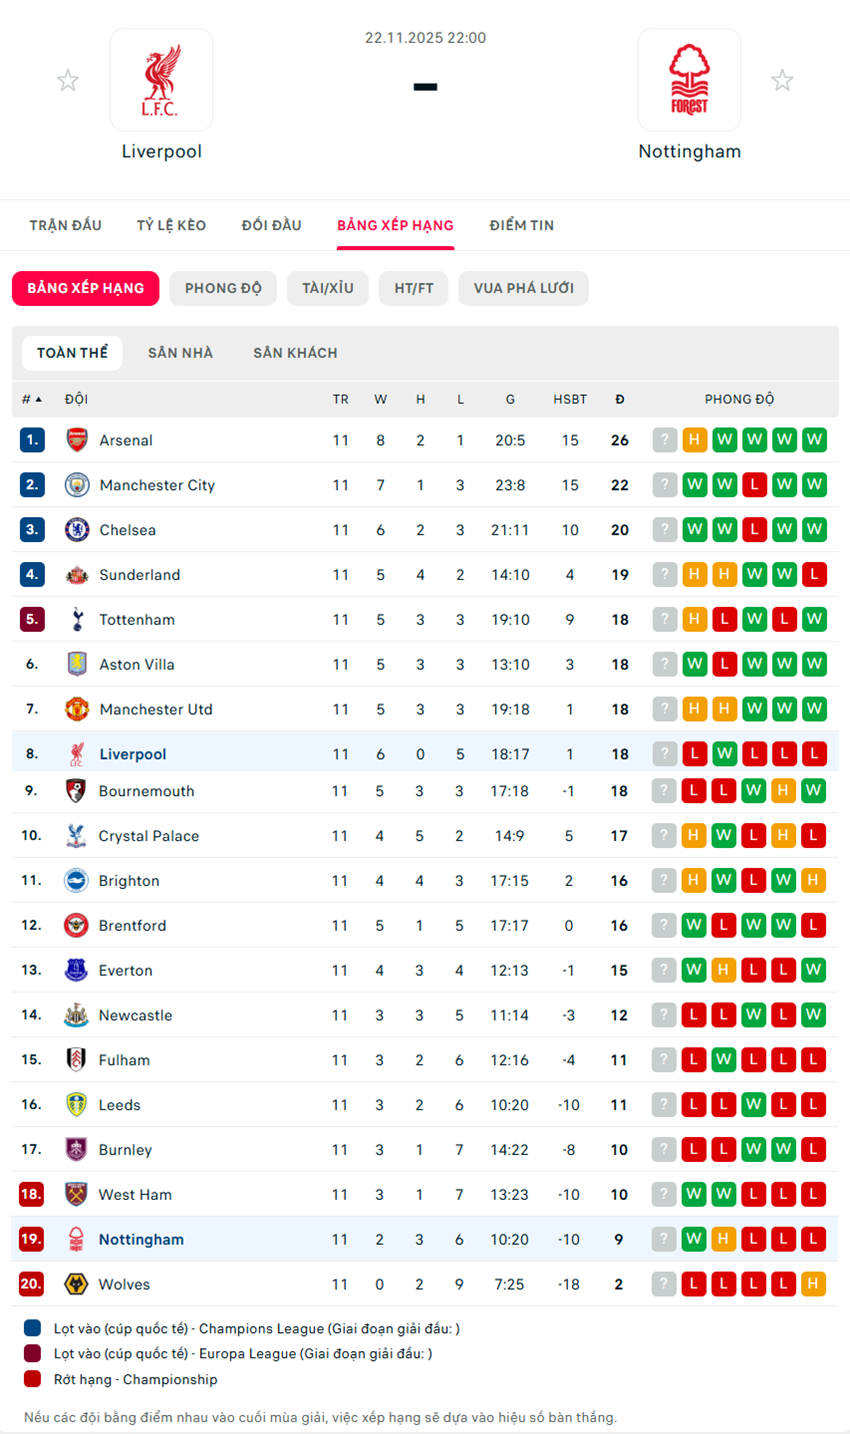Open the TỶ LỆ KÈO tab
The width and height of the screenshot is (850, 1434).
click(171, 225)
